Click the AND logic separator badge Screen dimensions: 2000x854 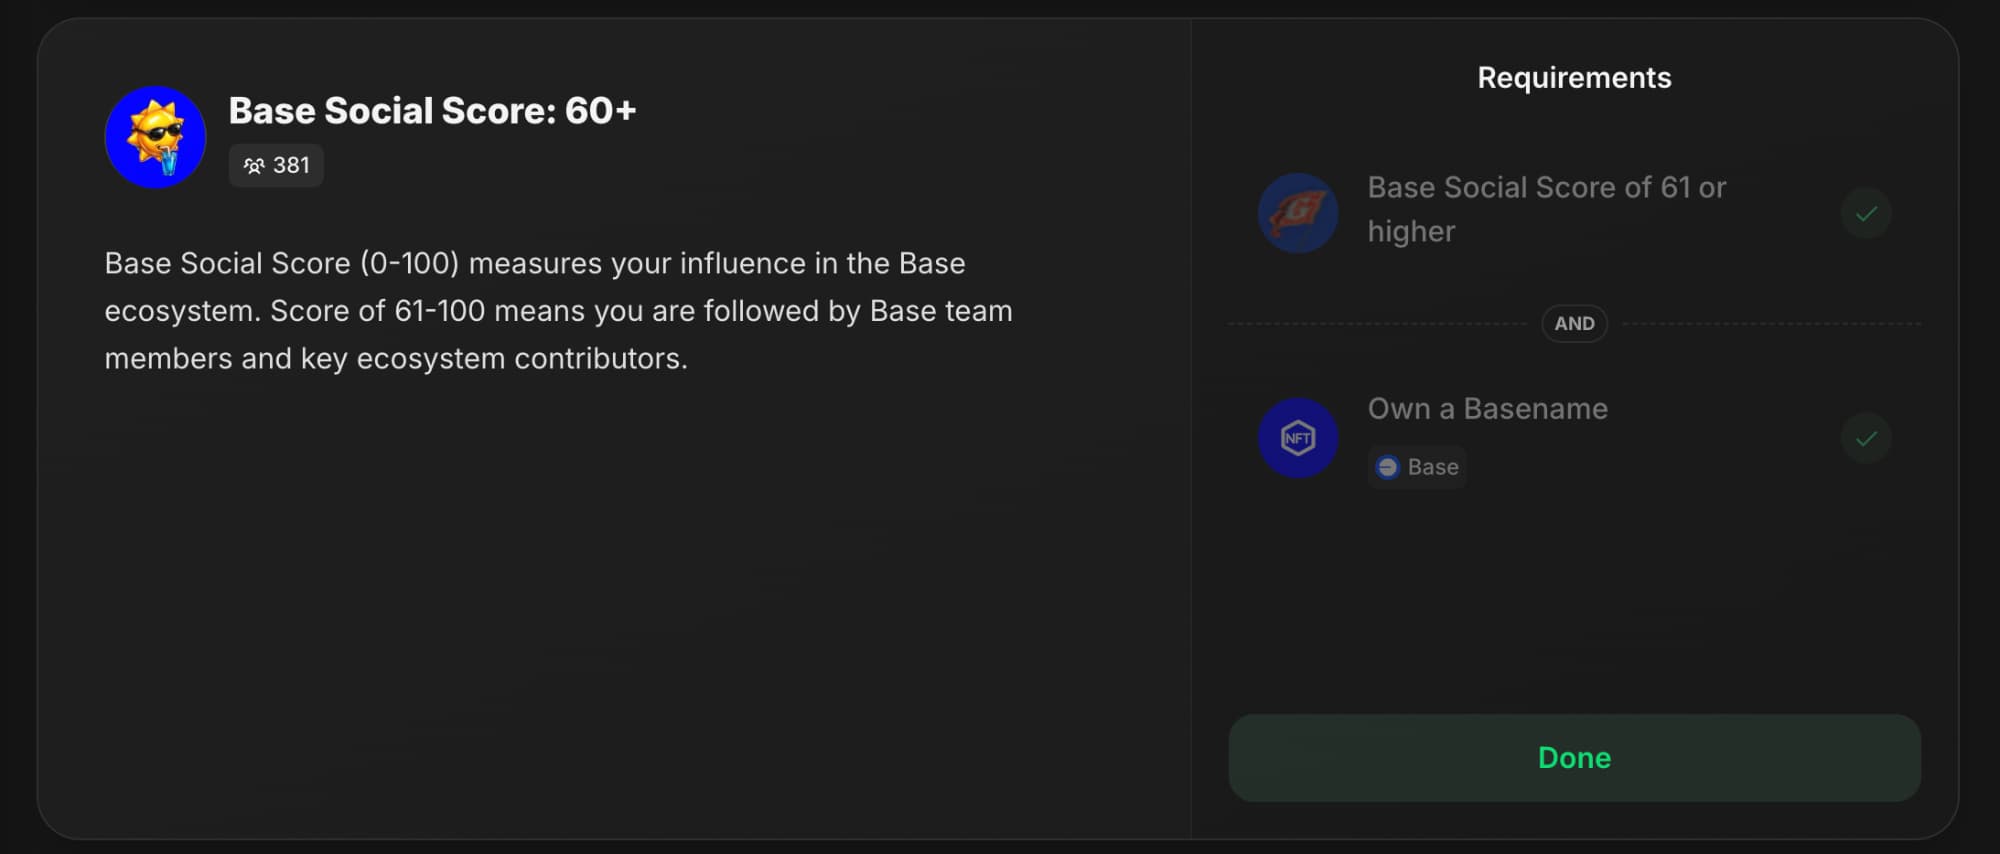point(1574,324)
